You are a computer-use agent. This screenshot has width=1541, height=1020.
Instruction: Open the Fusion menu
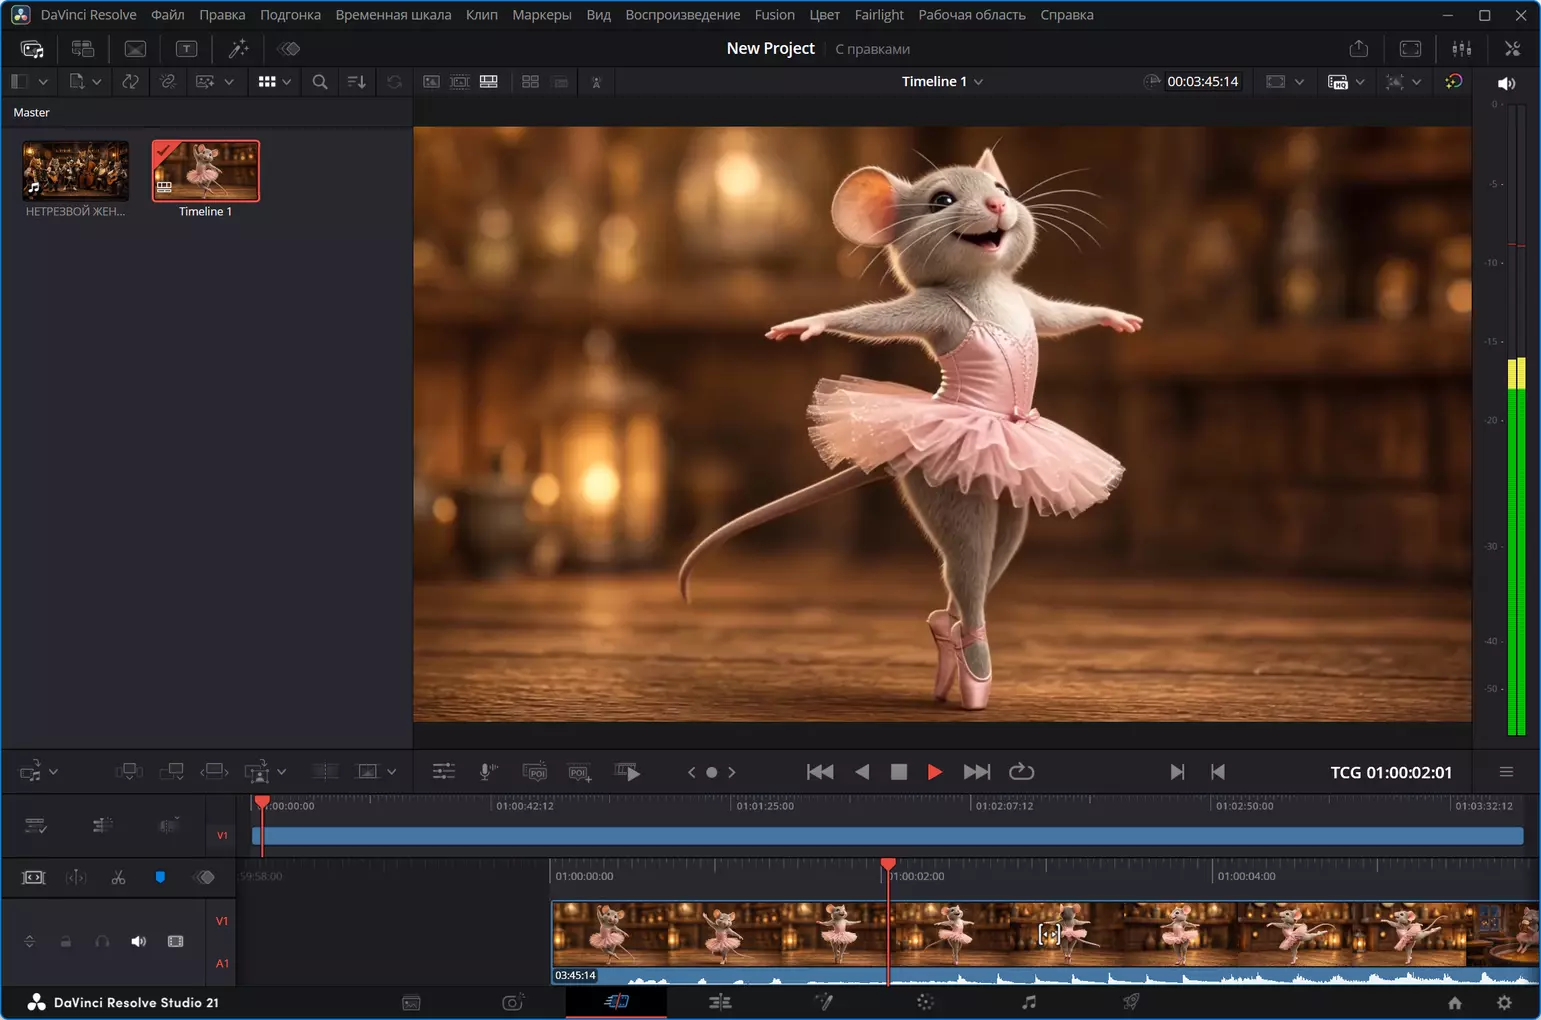point(774,15)
